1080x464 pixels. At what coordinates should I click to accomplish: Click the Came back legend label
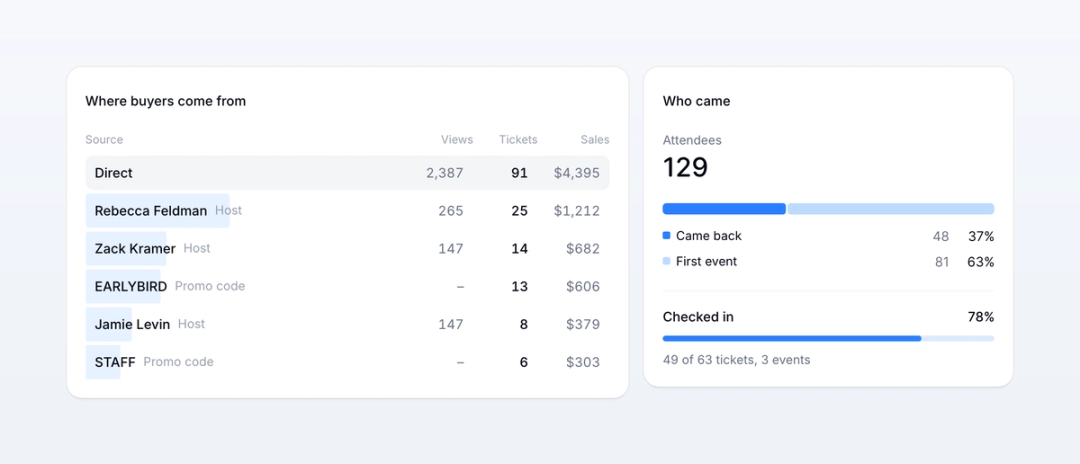pyautogui.click(x=709, y=235)
